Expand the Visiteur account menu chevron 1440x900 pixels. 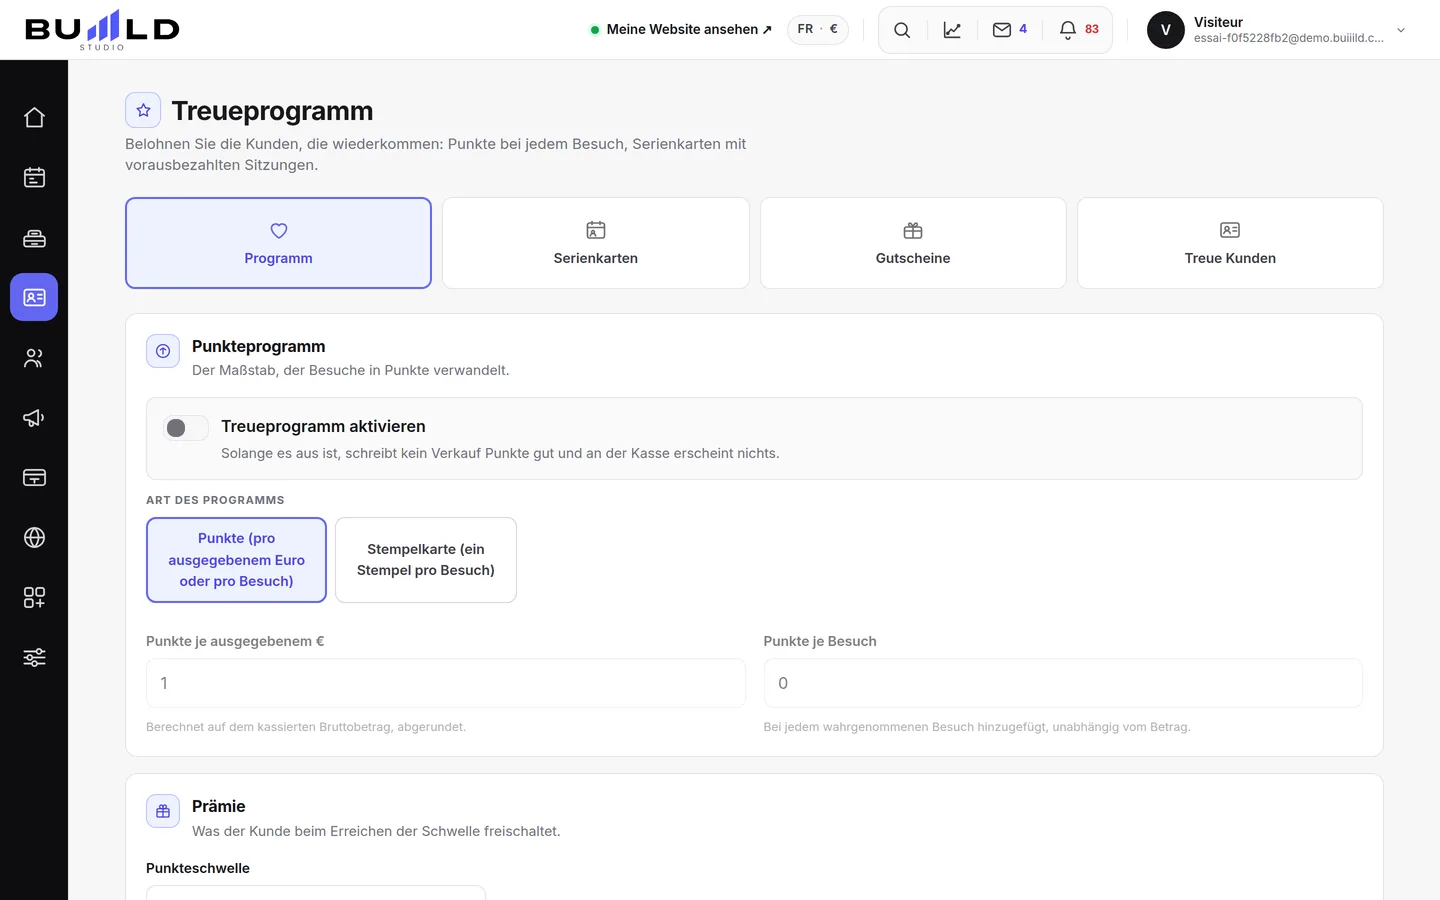[x=1401, y=30]
